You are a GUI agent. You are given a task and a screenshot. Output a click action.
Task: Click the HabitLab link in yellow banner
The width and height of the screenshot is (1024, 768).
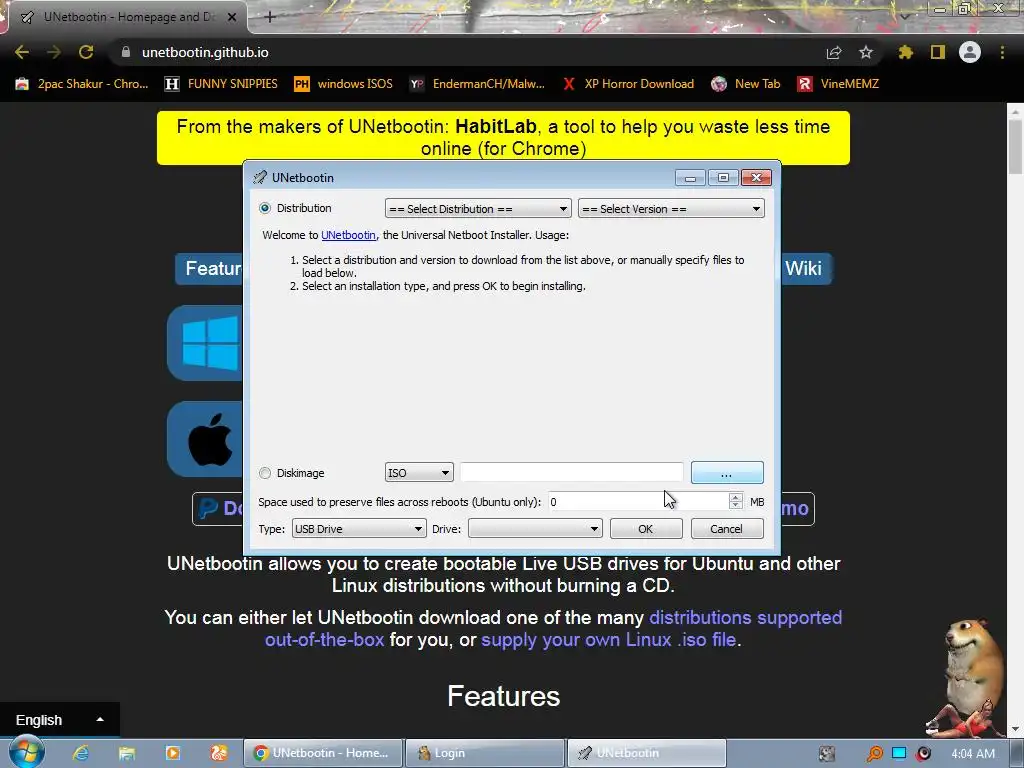pyautogui.click(x=496, y=126)
